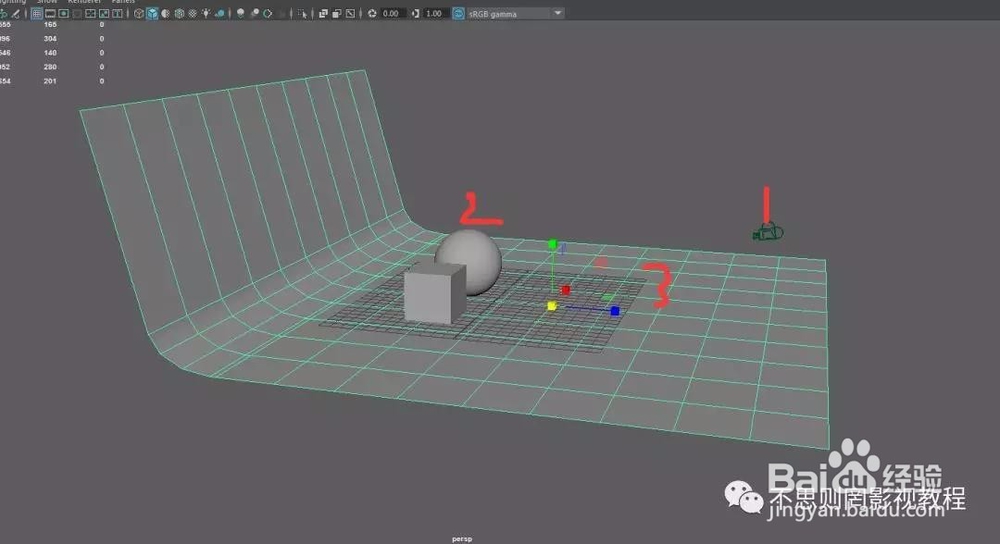This screenshot has width=1000, height=544.
Task: Click the arrow beside sRGB gamma
Action: tap(558, 13)
